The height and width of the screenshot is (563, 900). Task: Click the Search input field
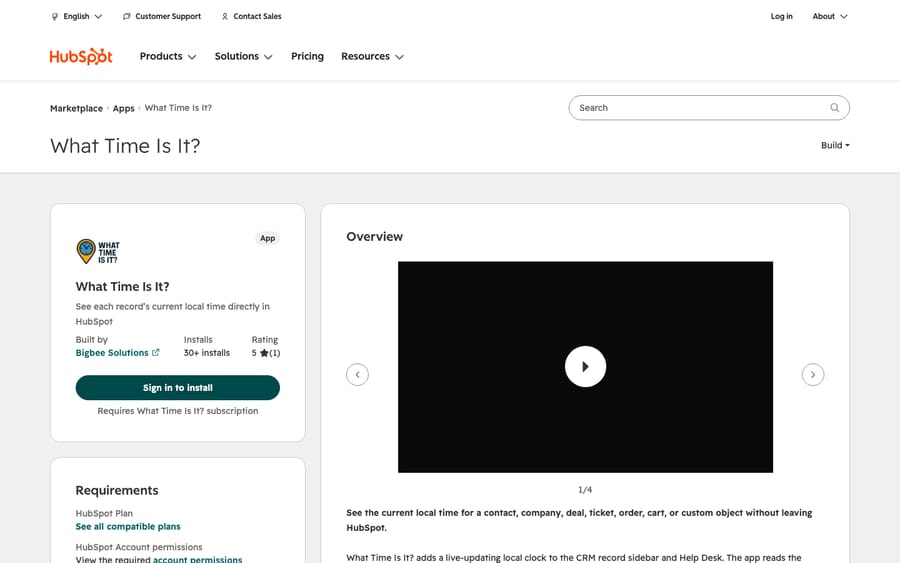click(x=709, y=108)
